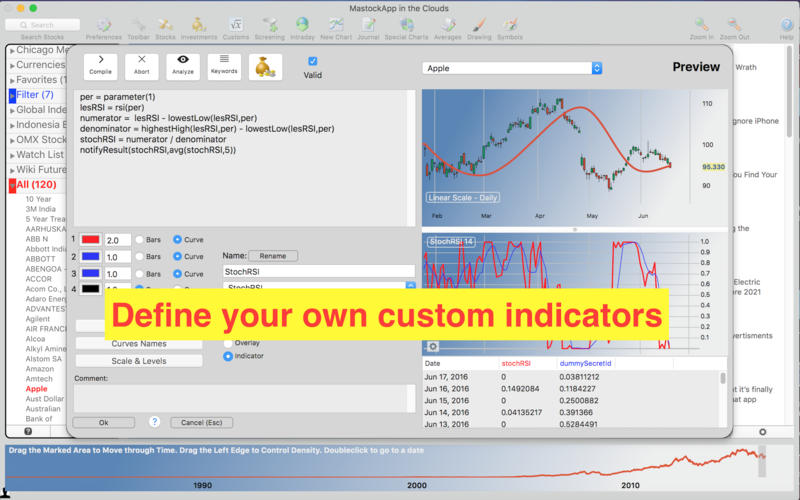800x500 pixels.
Task: Click gear icon in StochRSI indicator pane
Action: tap(433, 347)
